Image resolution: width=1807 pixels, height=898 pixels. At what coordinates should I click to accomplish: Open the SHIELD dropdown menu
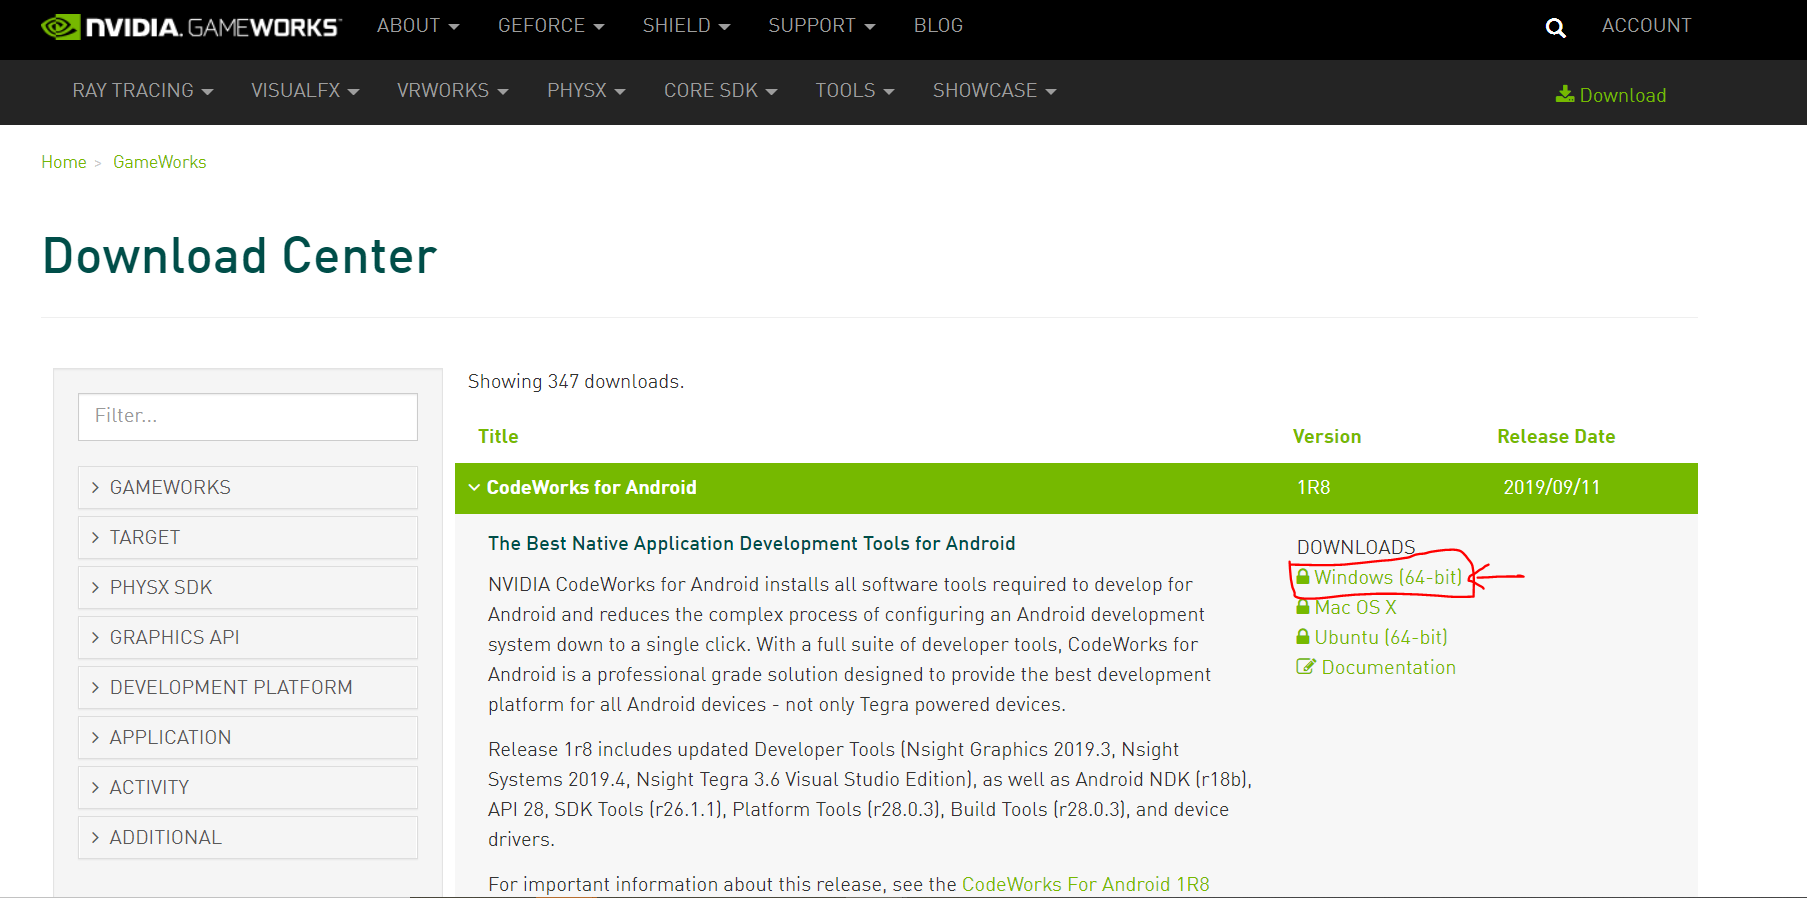click(686, 26)
